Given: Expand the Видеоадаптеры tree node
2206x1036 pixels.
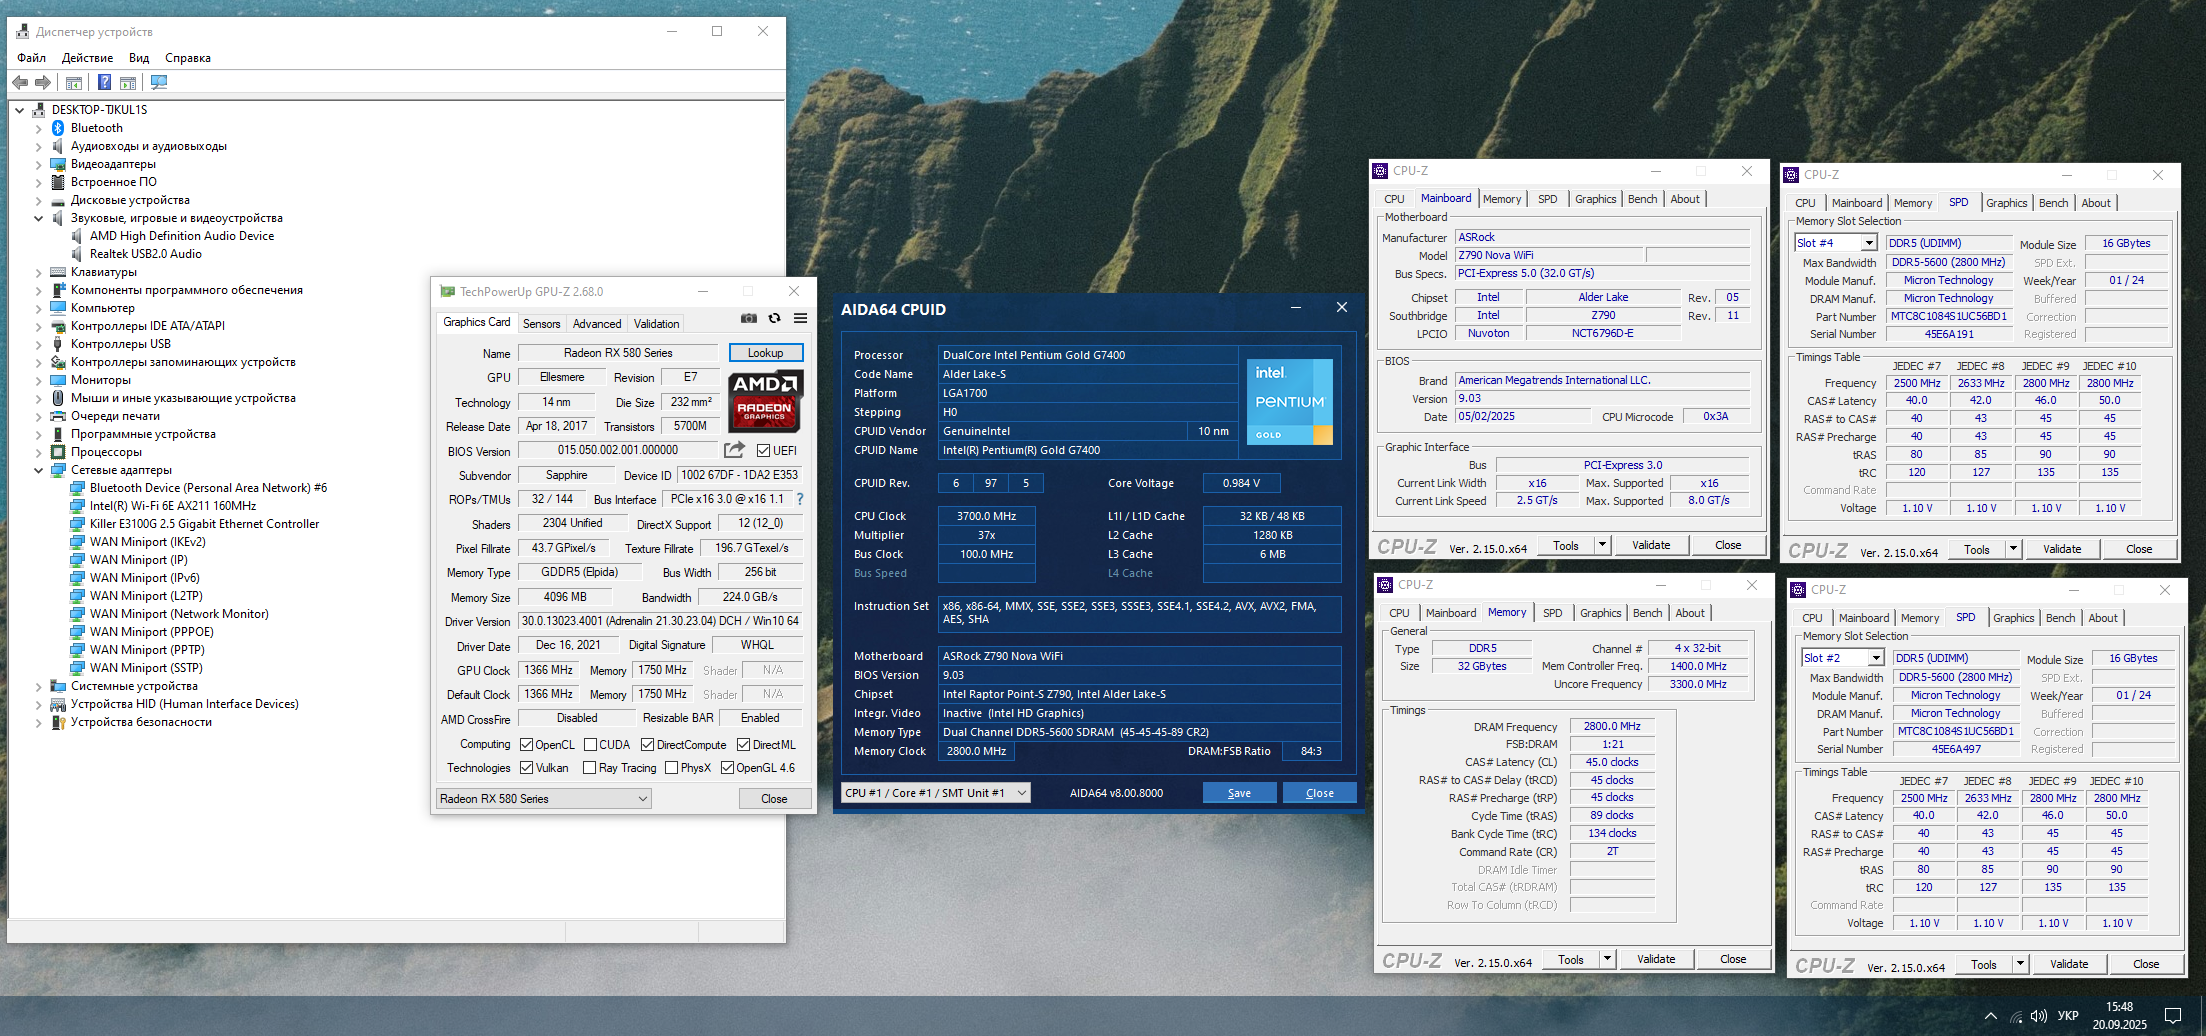Looking at the screenshot, I should 39,164.
